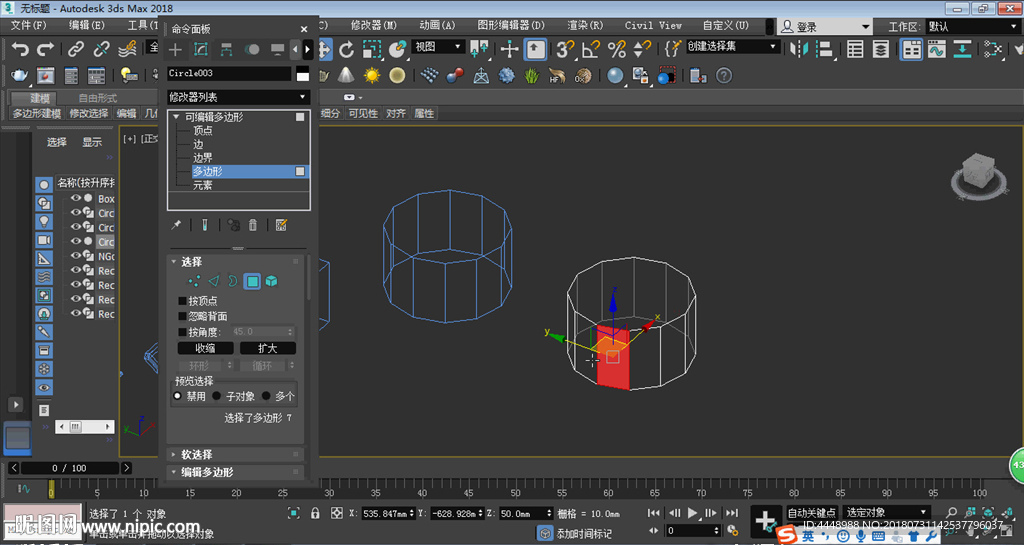Redo the last undone action
Image resolution: width=1024 pixels, height=545 pixels.
tap(45, 50)
